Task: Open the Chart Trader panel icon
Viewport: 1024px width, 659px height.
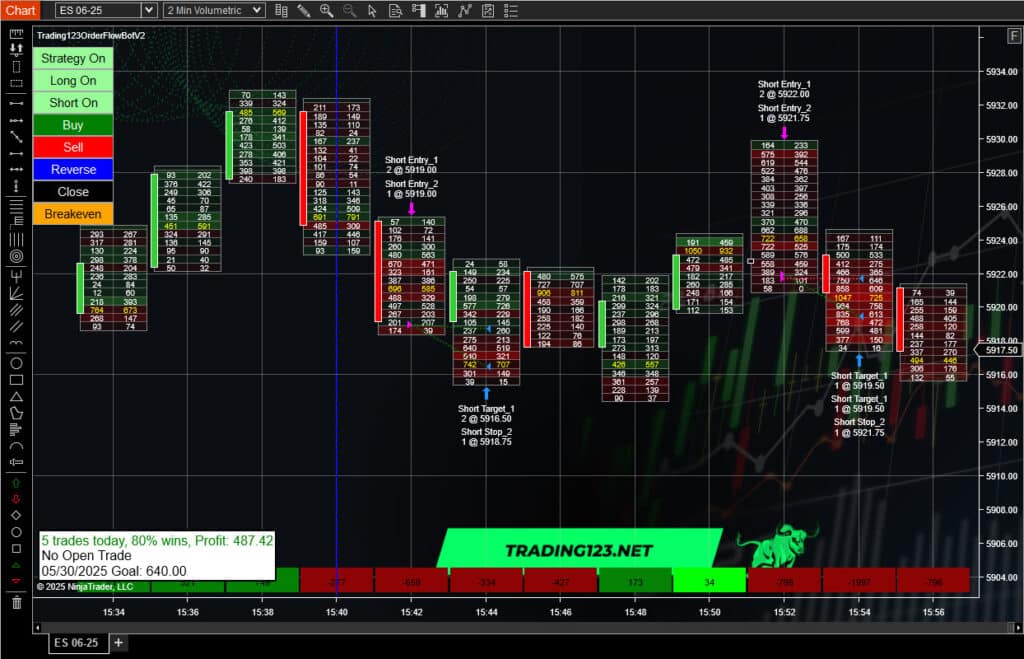Action: pos(419,10)
